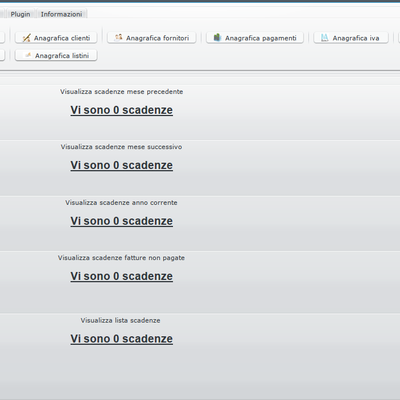This screenshot has height=400, width=400.
Task: Click the cut-off button left of Anagrafica clienti
Action: click(2, 38)
